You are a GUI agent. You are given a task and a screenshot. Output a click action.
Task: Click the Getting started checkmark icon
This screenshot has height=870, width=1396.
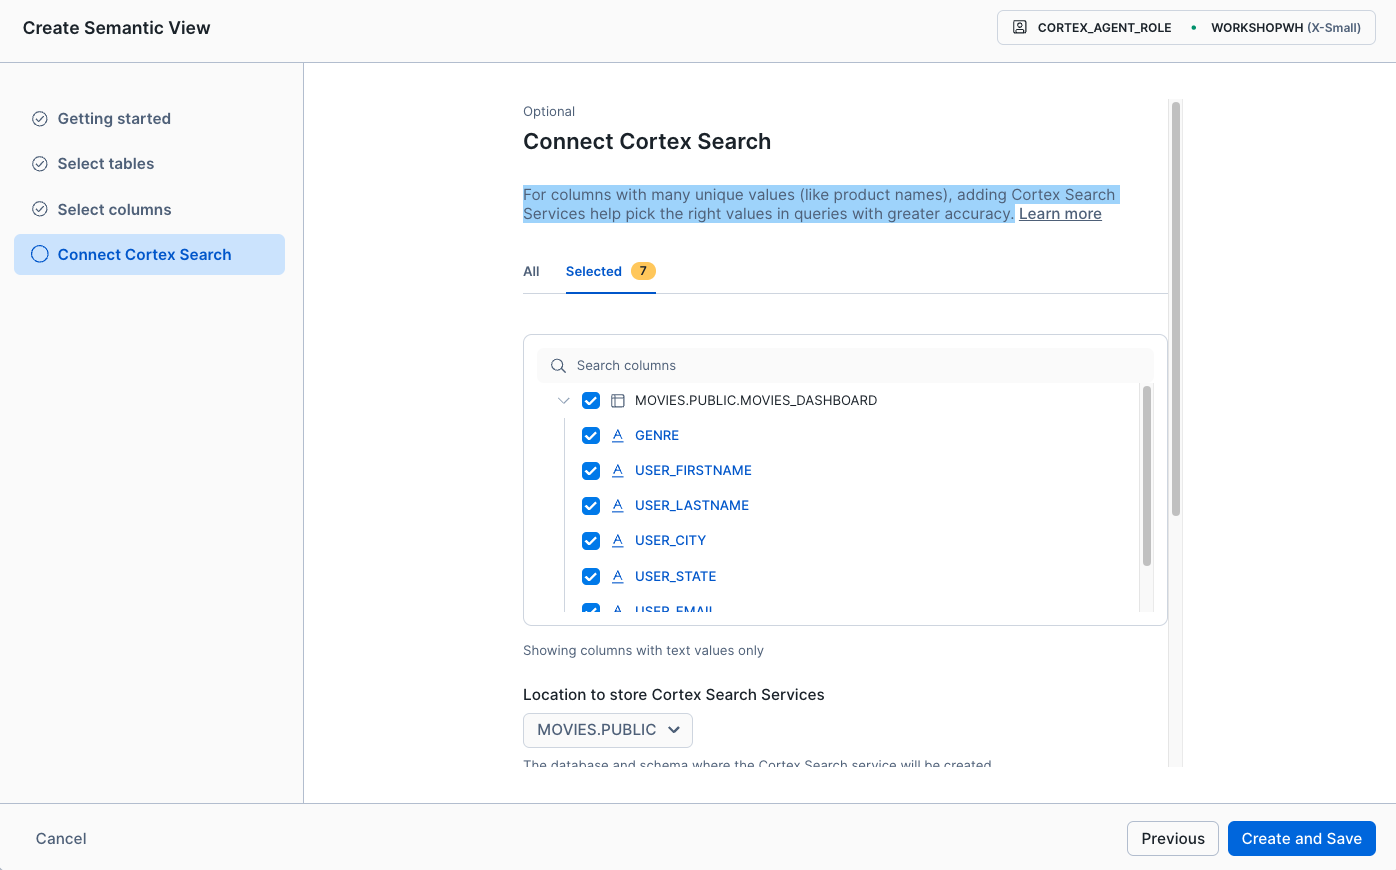pyautogui.click(x=40, y=119)
